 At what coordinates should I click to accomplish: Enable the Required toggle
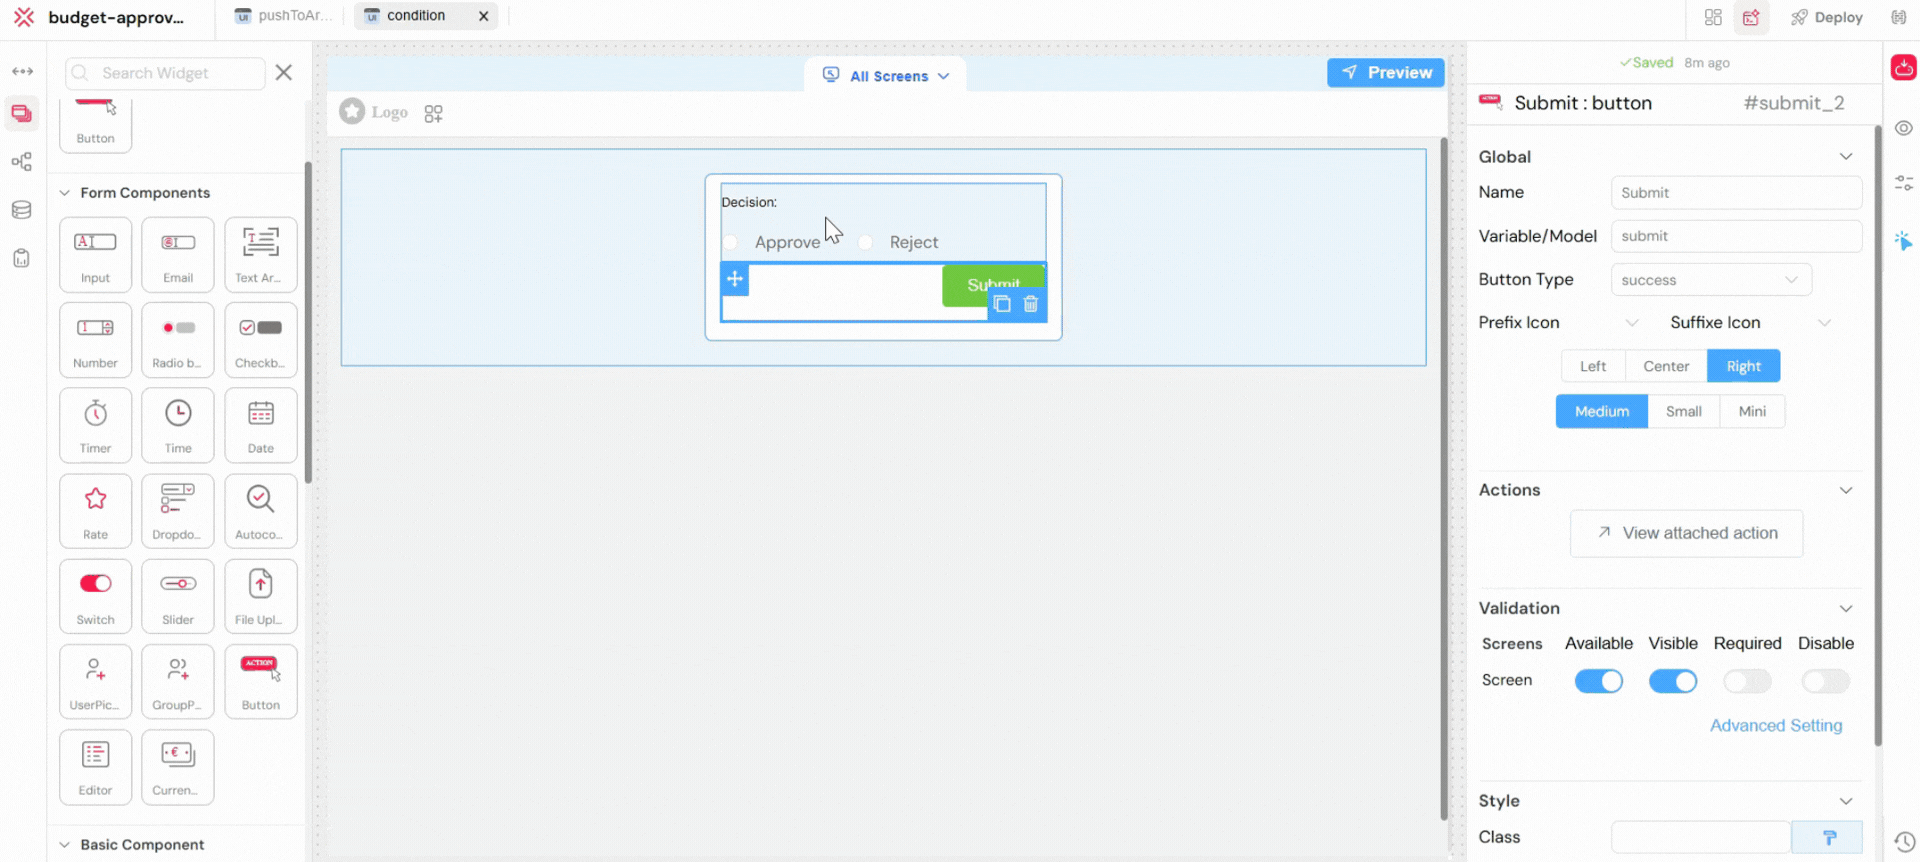point(1747,681)
